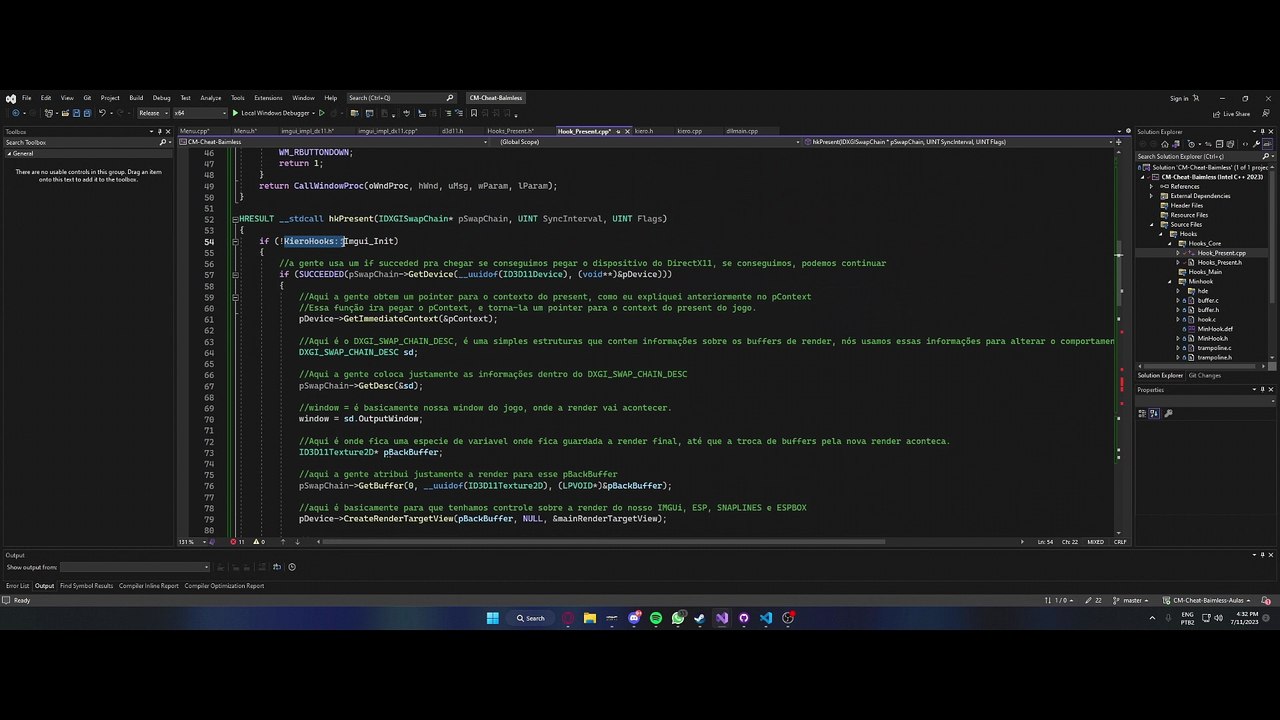This screenshot has width=1280, height=720.
Task: Click the errors count indicator
Action: pos(238,542)
